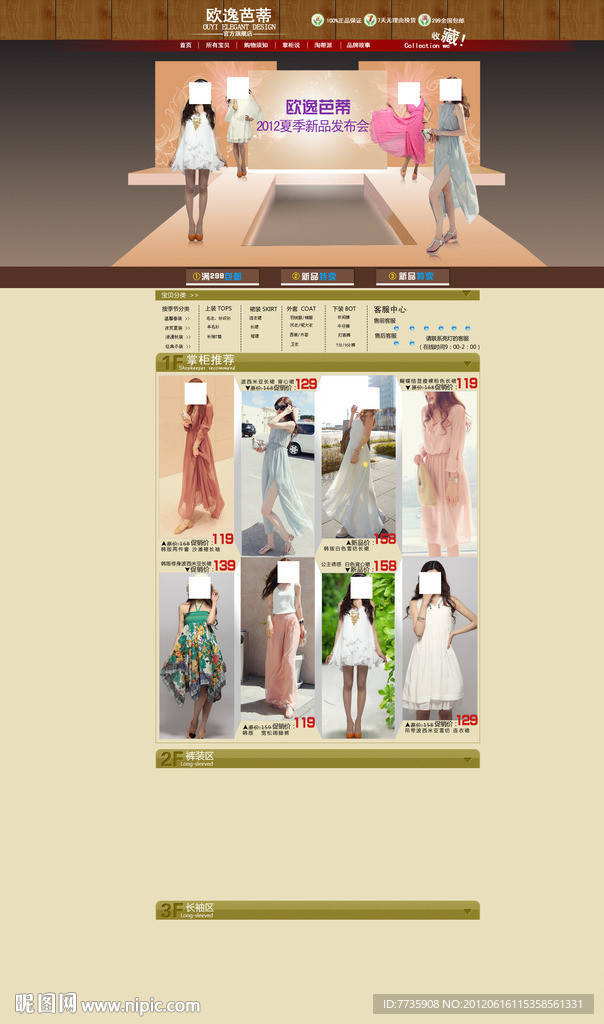Click the 欧逸芭蒂 store logo

[x=238, y=19]
